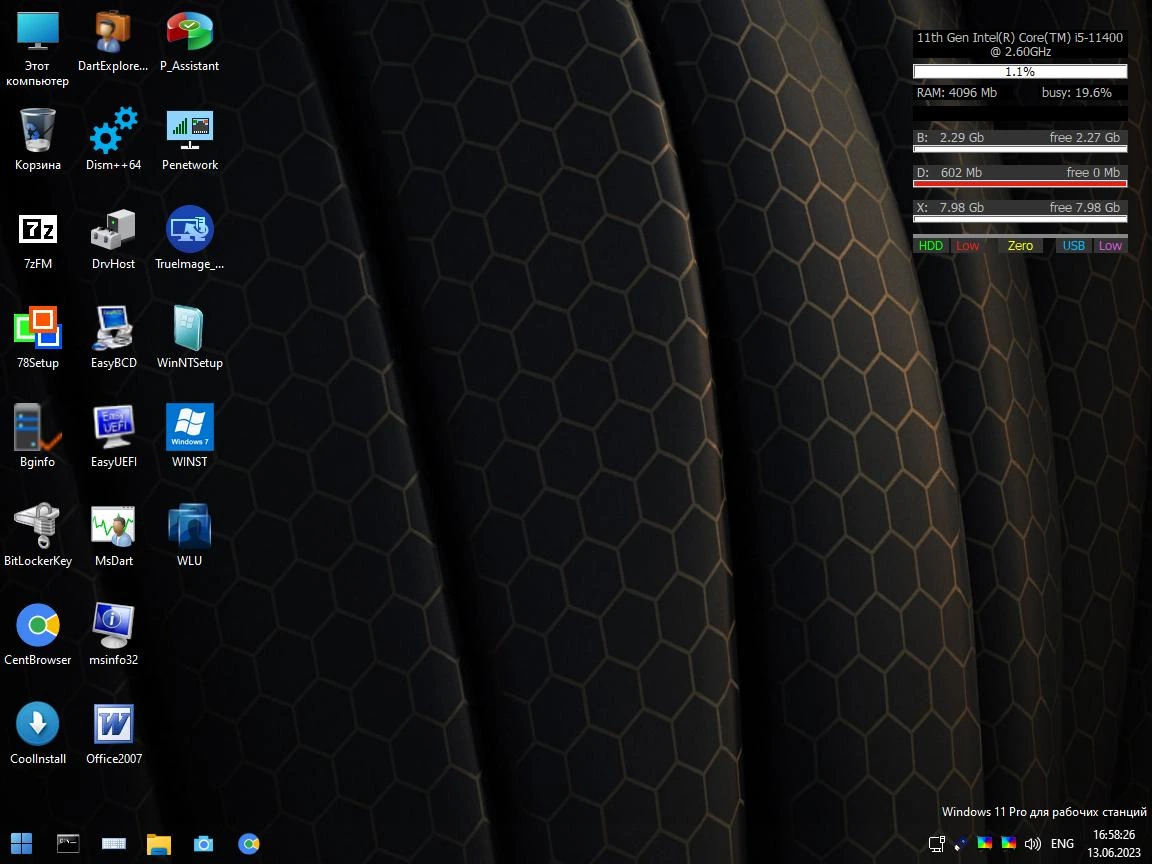Click the red Low label beside HDD
The image size is (1152, 864).
pos(968,245)
